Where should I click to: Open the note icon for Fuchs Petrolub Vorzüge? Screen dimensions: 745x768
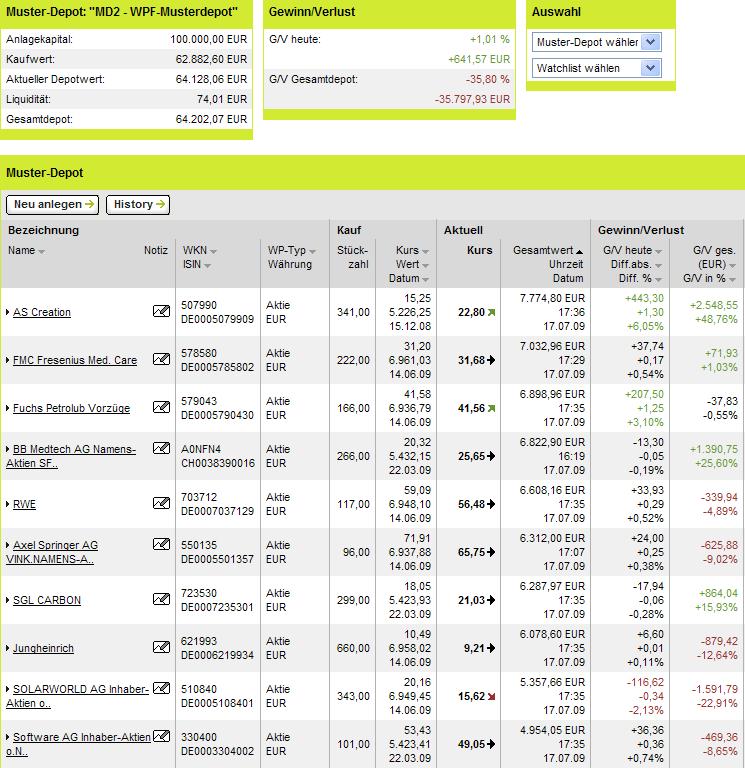pyautogui.click(x=161, y=407)
